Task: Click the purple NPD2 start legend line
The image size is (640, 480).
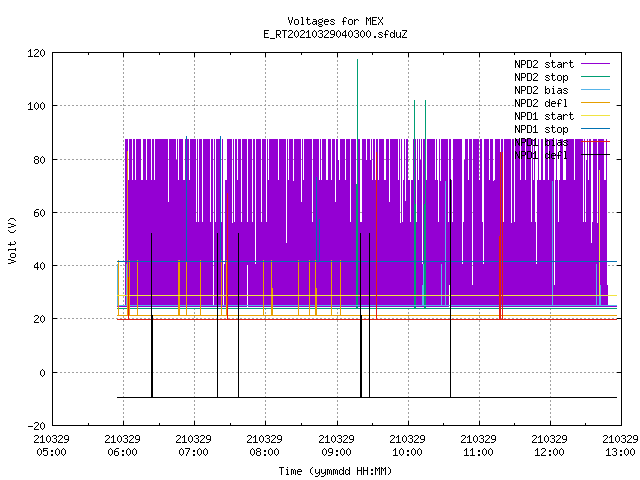Action: [x=595, y=64]
